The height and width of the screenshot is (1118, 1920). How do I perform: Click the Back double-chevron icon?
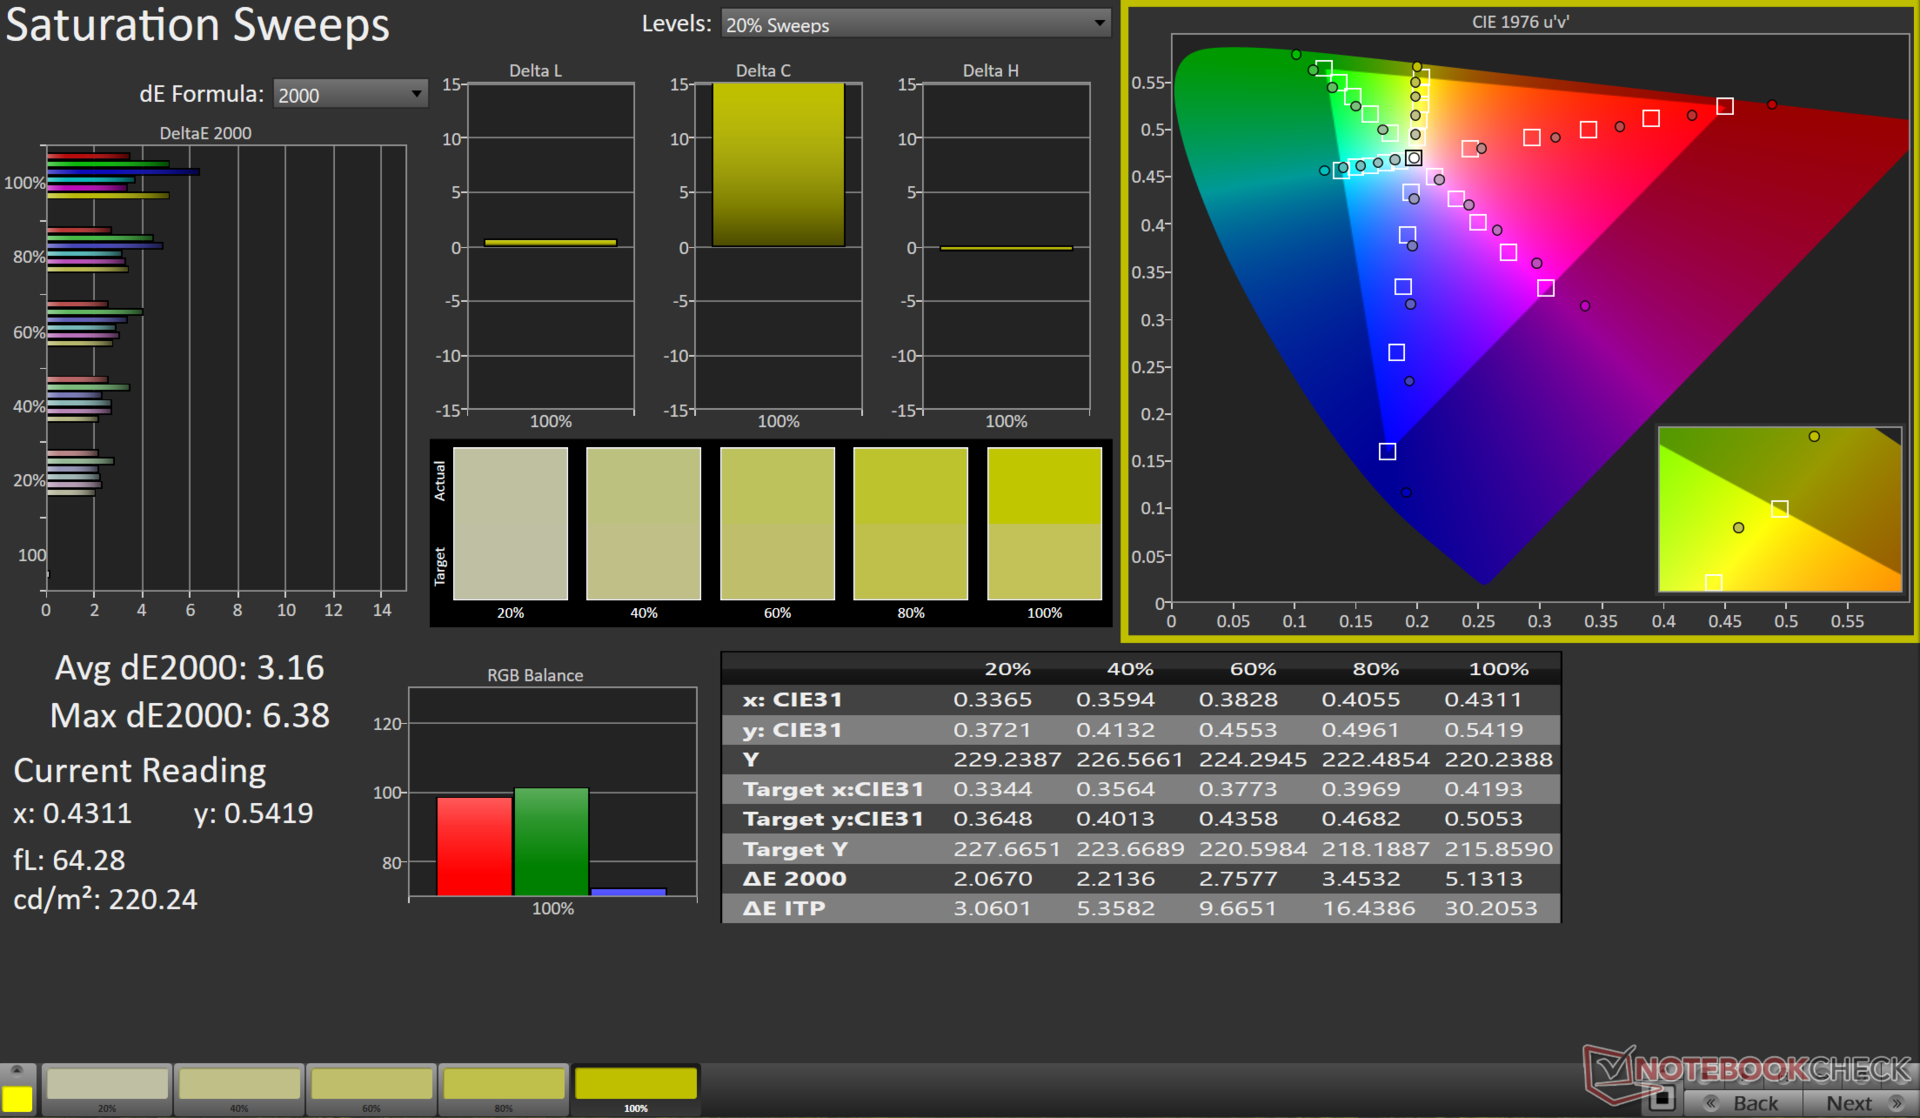point(1712,1103)
